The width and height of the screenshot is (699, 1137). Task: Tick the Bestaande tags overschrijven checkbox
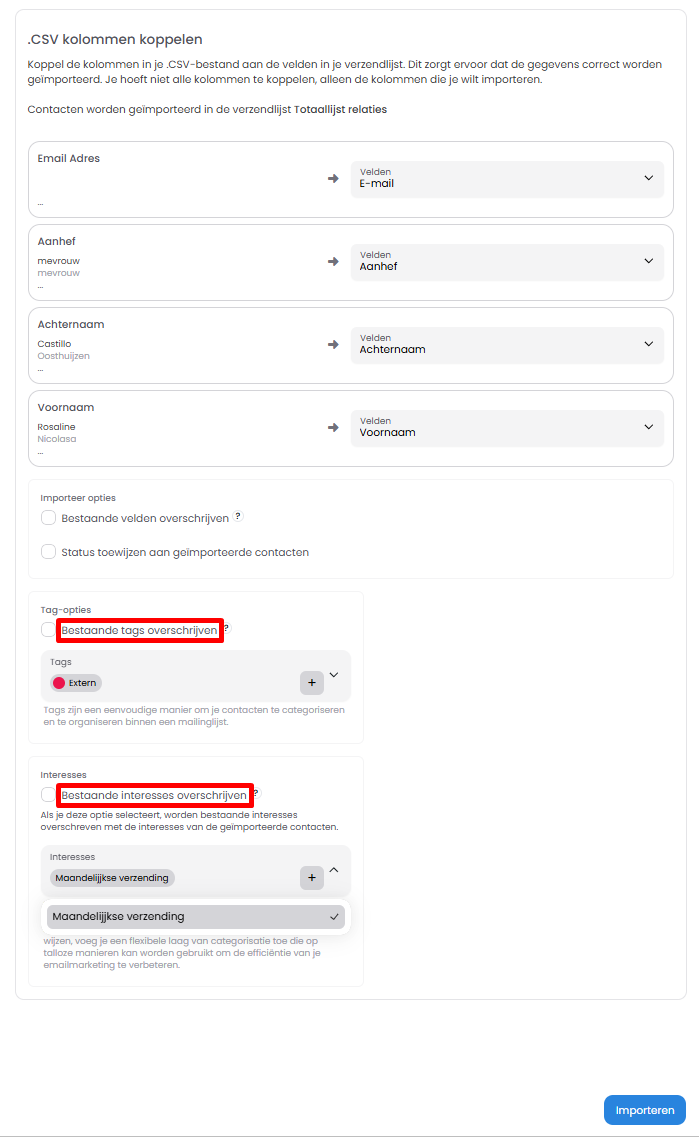click(48, 630)
